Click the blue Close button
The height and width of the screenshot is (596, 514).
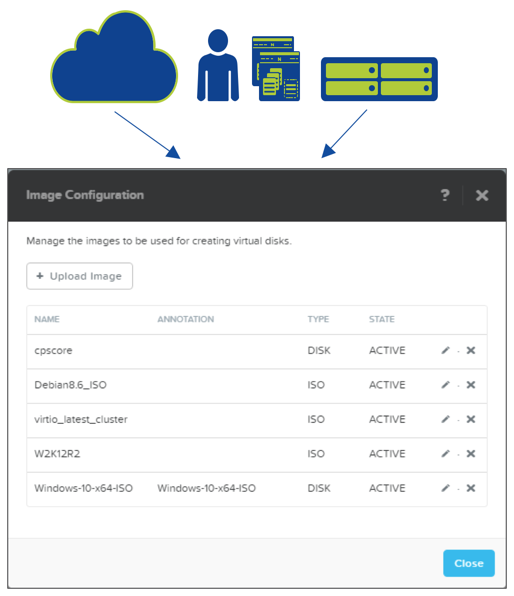(x=469, y=563)
